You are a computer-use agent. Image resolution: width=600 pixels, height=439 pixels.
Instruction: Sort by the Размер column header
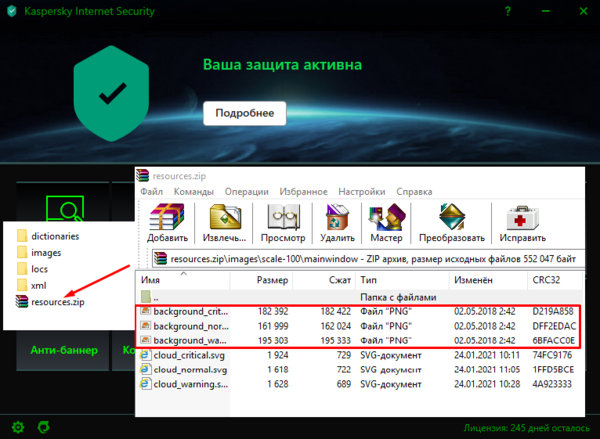262,280
